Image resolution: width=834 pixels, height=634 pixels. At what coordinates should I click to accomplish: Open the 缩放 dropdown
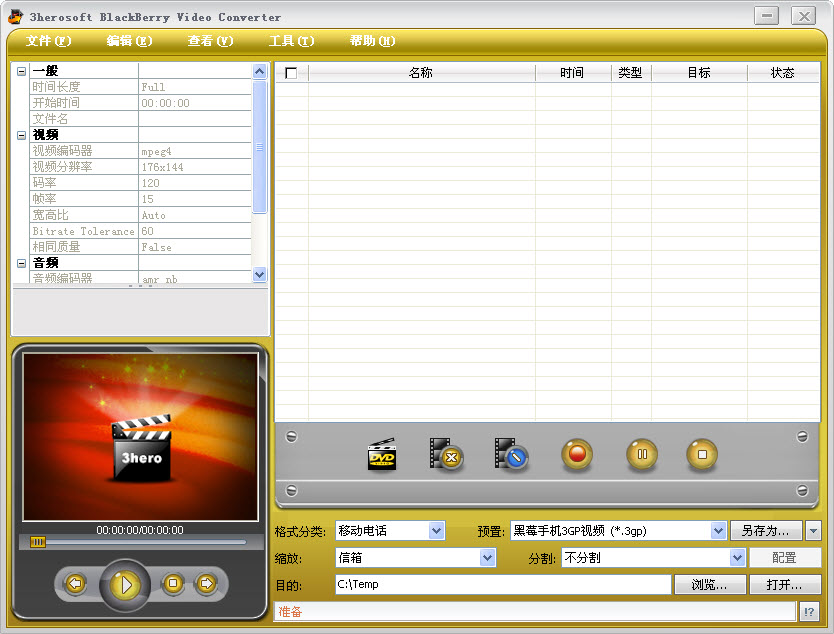(x=488, y=557)
